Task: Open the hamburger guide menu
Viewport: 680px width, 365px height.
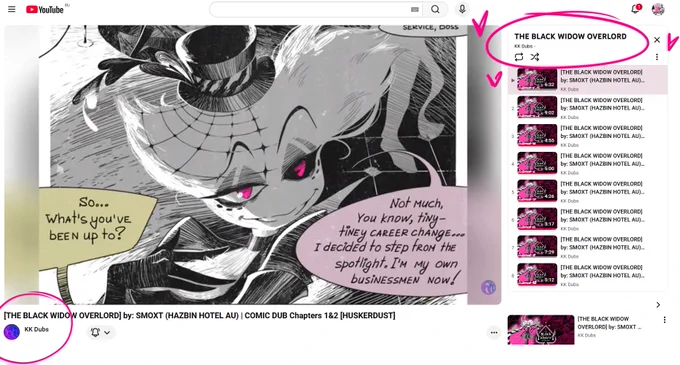Action: point(12,9)
